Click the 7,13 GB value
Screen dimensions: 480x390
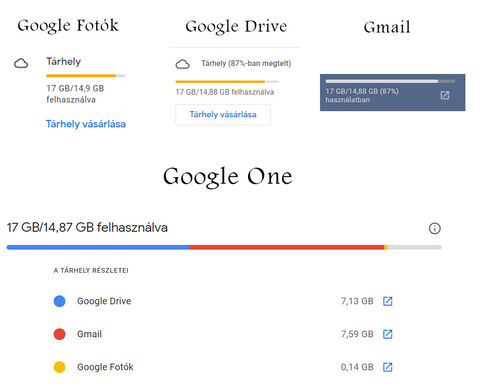(357, 301)
